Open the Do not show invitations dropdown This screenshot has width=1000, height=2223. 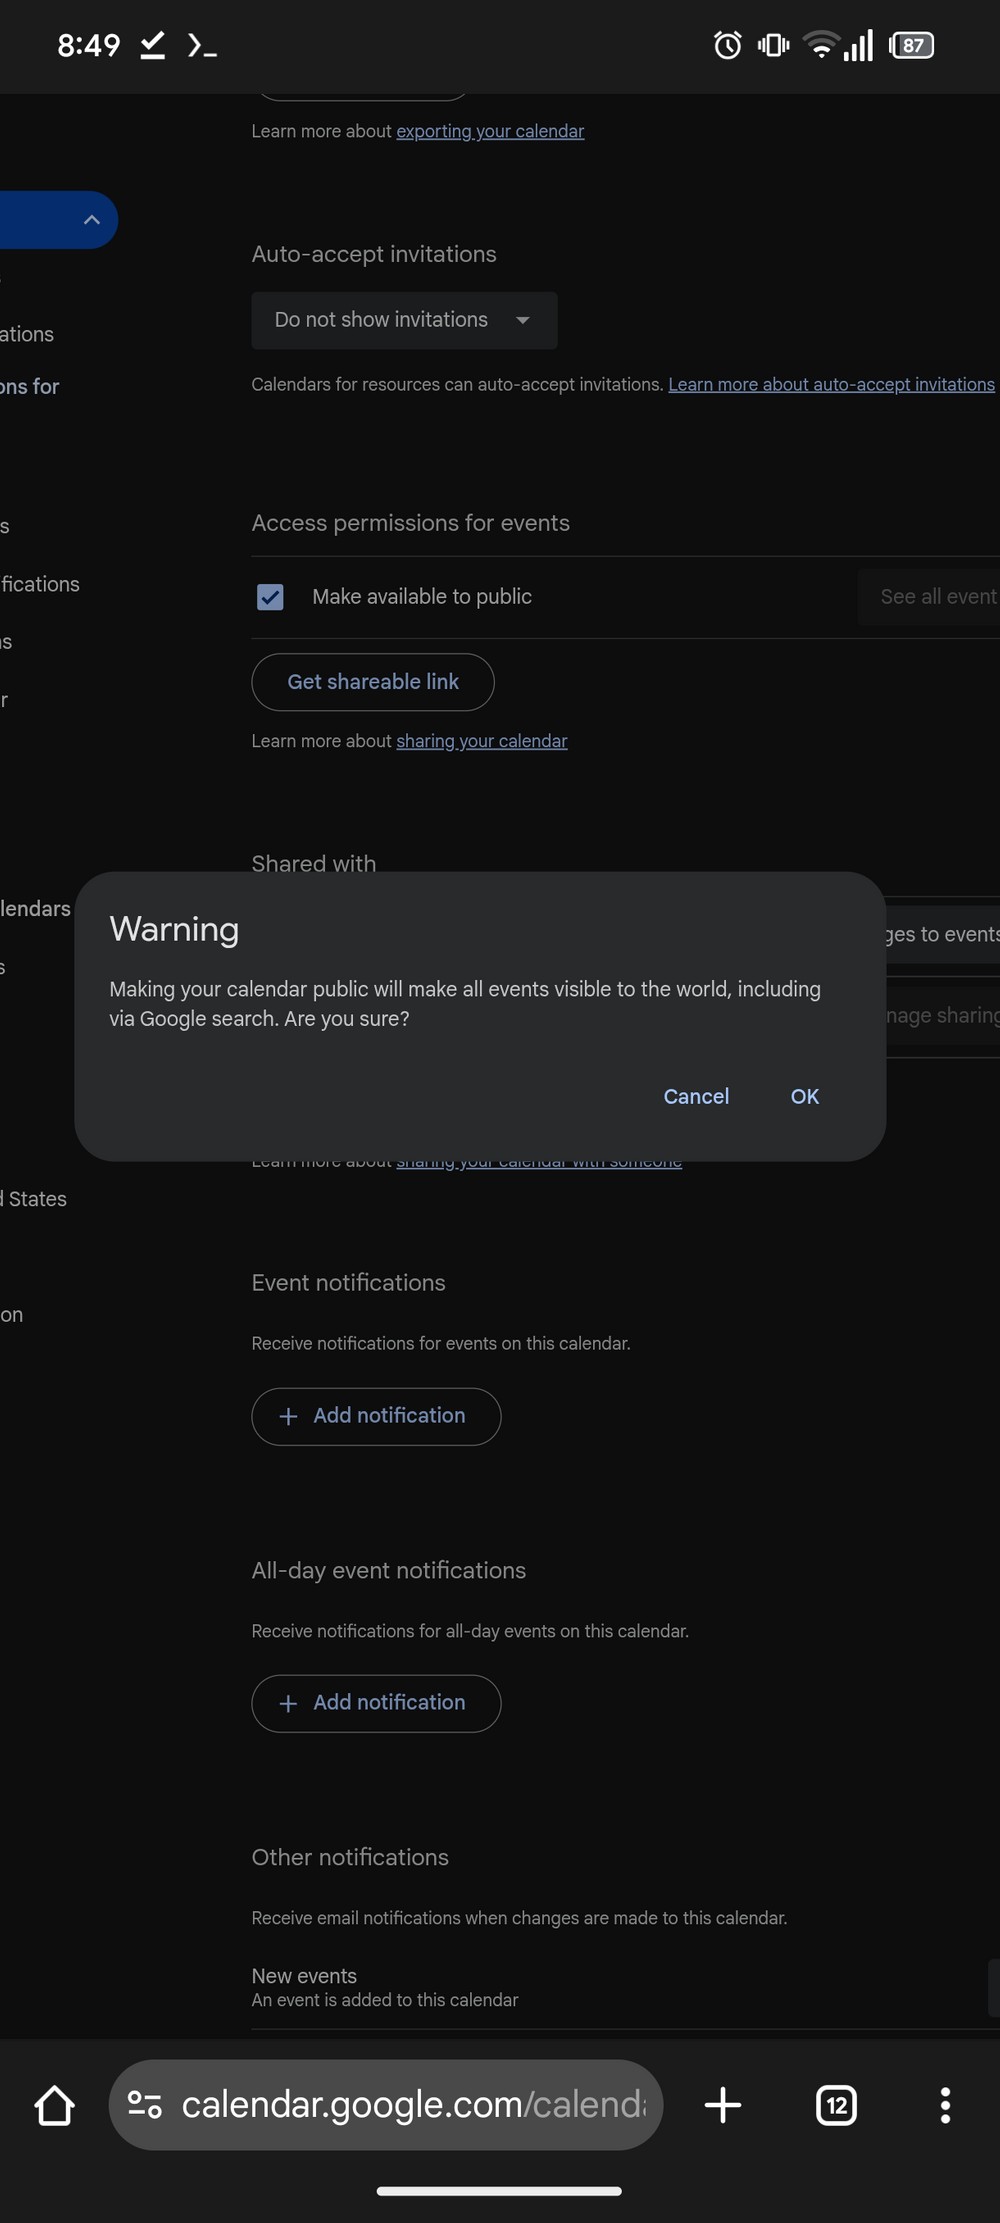[x=403, y=320]
